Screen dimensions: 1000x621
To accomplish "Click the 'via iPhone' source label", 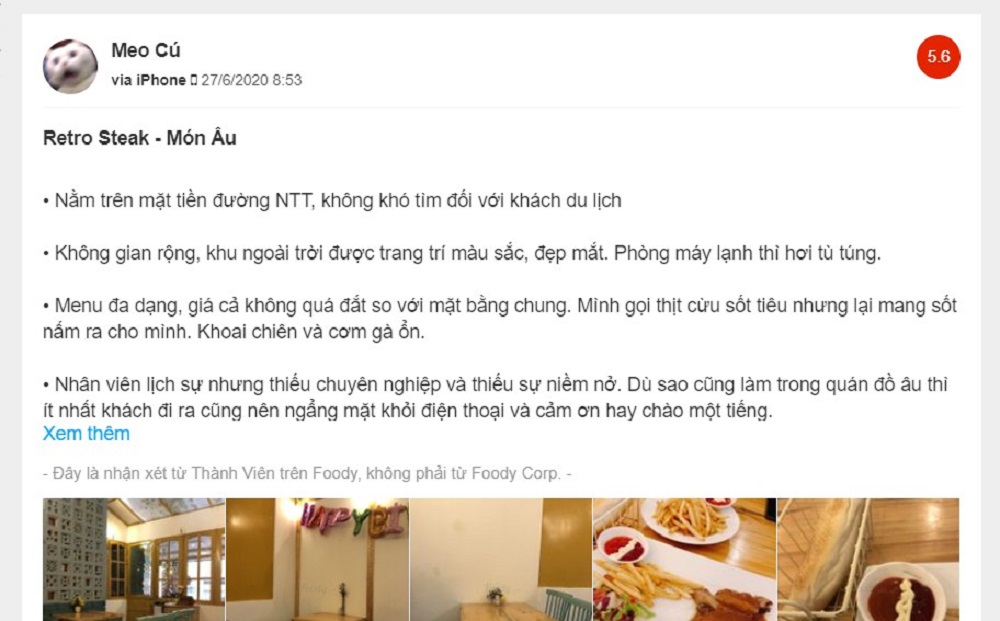I will tap(148, 80).
